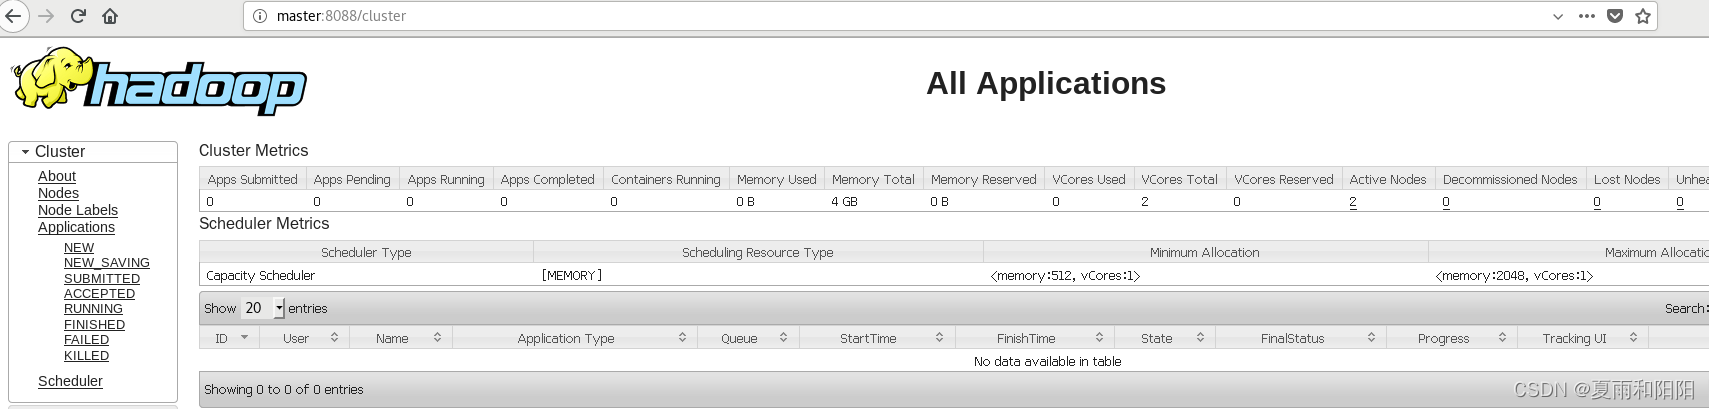Click the Scheduling Resource Type header

tap(757, 253)
